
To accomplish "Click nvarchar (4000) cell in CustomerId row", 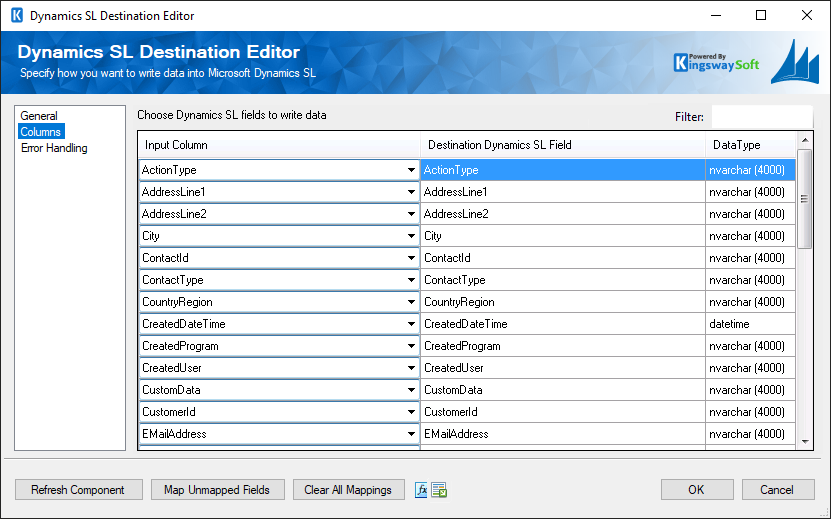I will tap(750, 412).
